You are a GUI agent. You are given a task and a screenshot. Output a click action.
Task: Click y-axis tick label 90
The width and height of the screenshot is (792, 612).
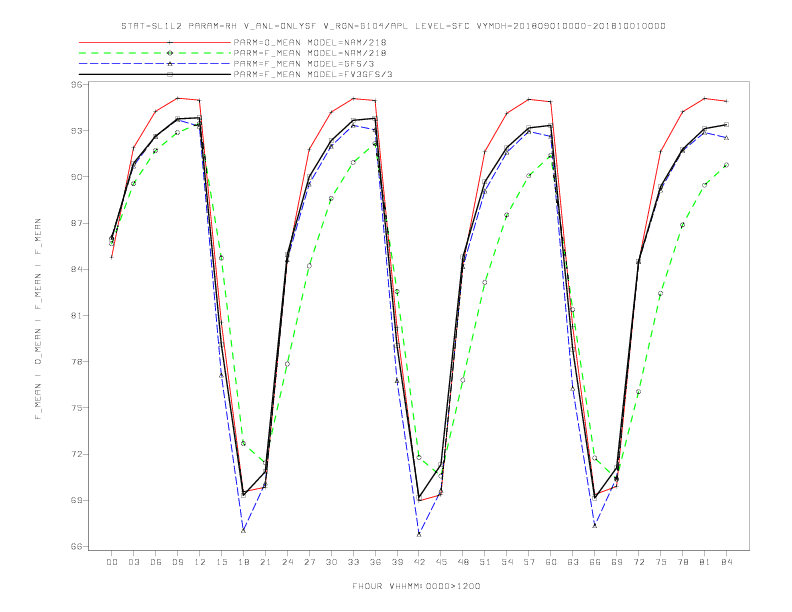click(76, 177)
